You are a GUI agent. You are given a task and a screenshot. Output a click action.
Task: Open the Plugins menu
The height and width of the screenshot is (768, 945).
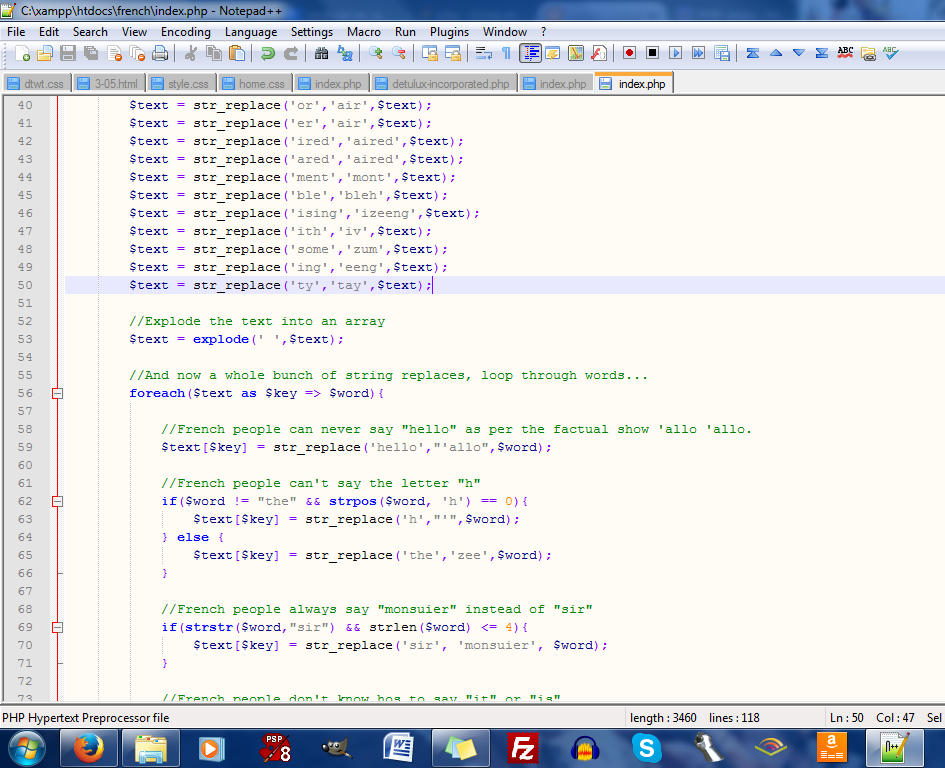point(449,32)
